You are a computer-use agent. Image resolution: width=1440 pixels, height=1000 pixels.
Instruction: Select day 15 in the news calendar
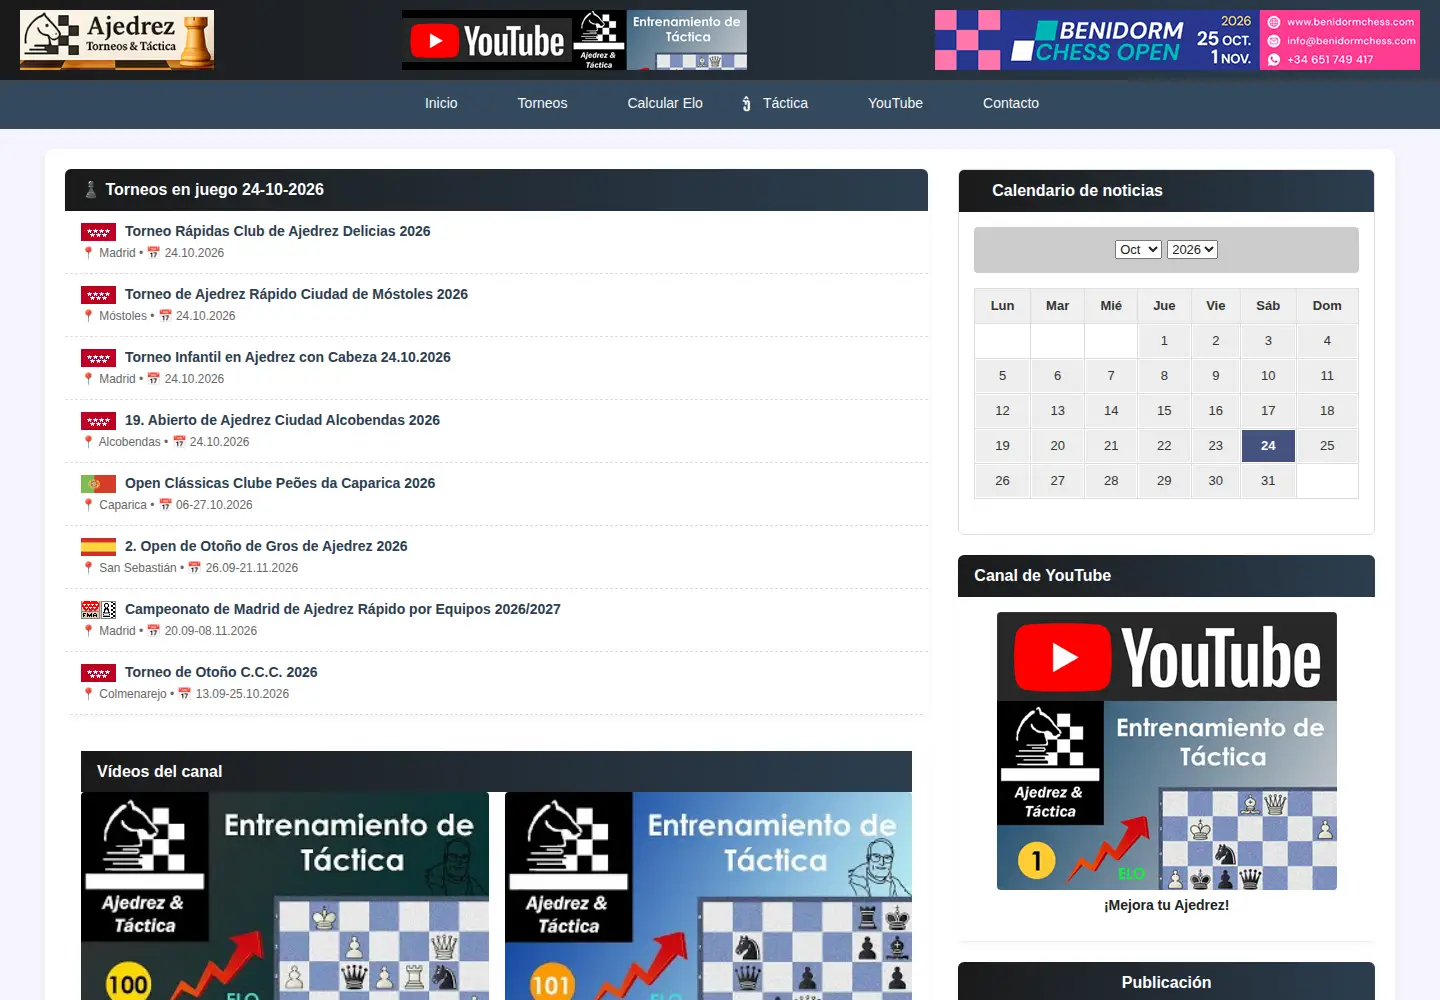pos(1164,411)
